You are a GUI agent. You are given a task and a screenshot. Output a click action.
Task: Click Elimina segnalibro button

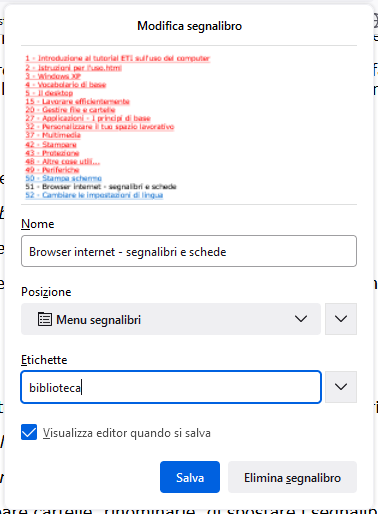[x=292, y=477]
